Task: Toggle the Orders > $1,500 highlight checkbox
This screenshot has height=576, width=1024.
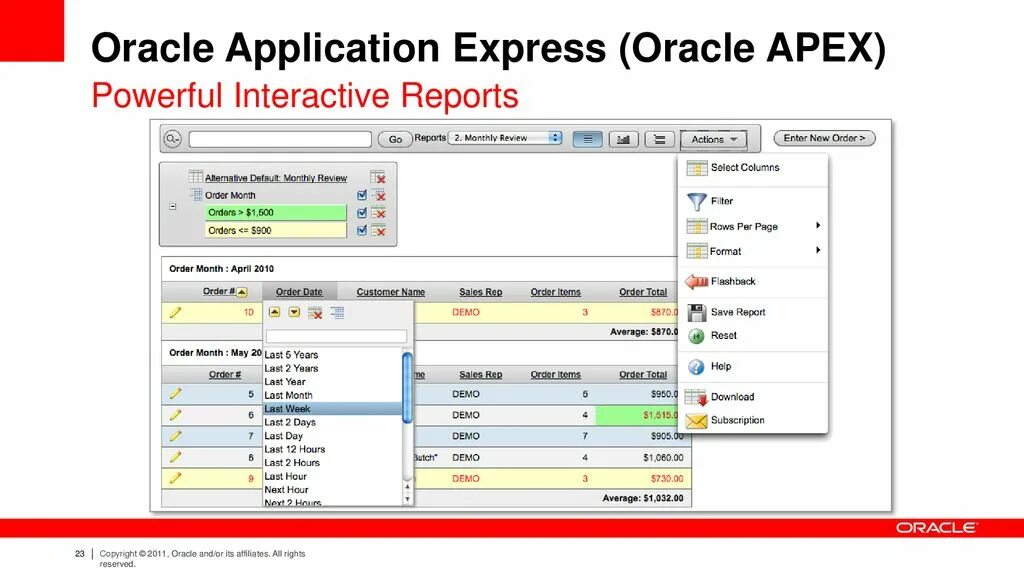Action: (x=362, y=212)
